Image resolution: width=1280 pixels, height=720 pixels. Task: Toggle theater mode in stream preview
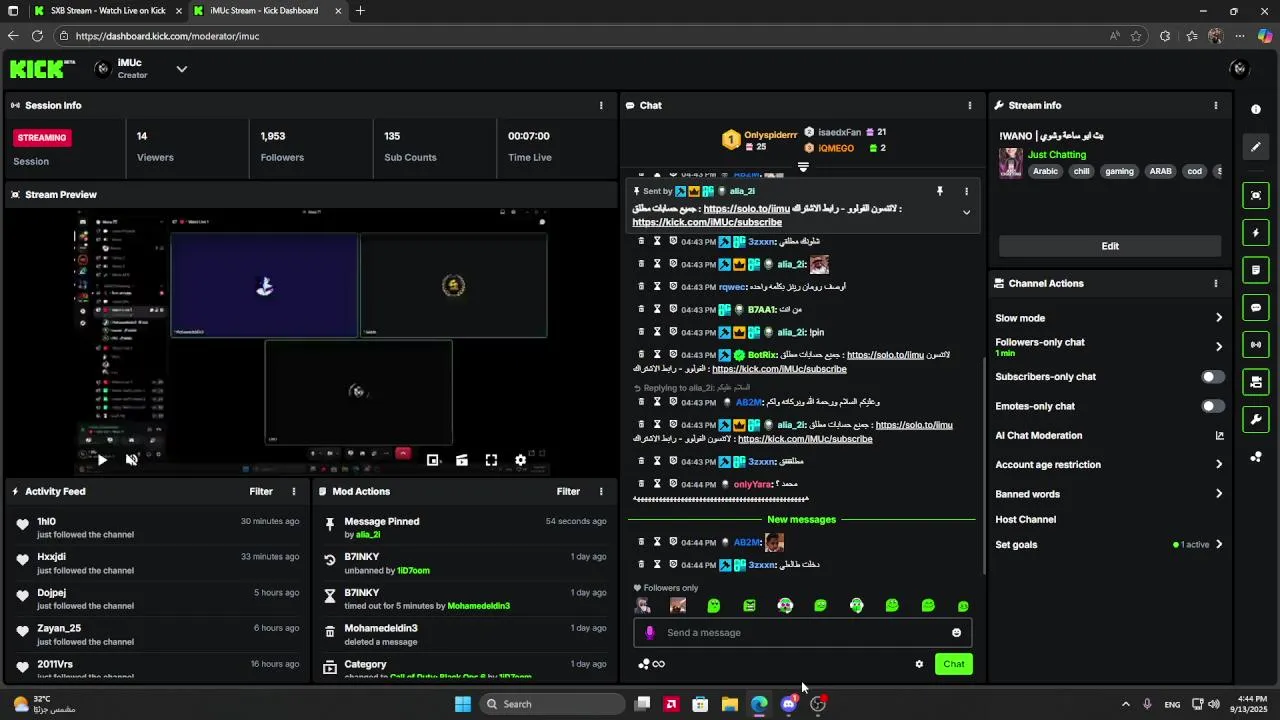[x=462, y=460]
